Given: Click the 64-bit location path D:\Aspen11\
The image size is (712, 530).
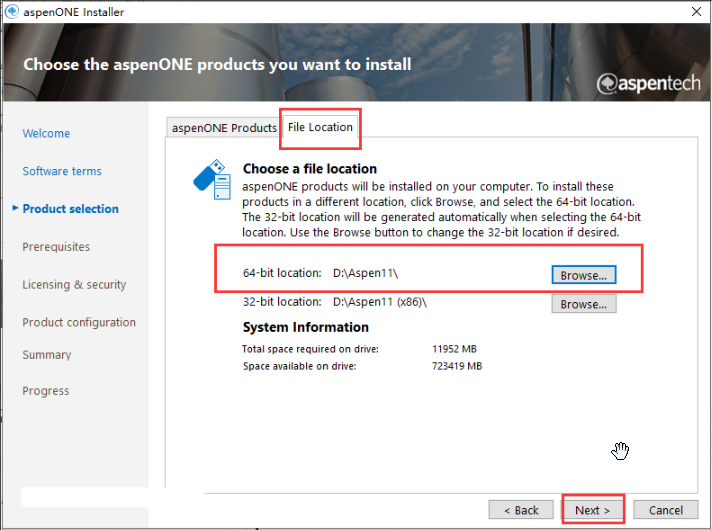Looking at the screenshot, I should pyautogui.click(x=366, y=273).
